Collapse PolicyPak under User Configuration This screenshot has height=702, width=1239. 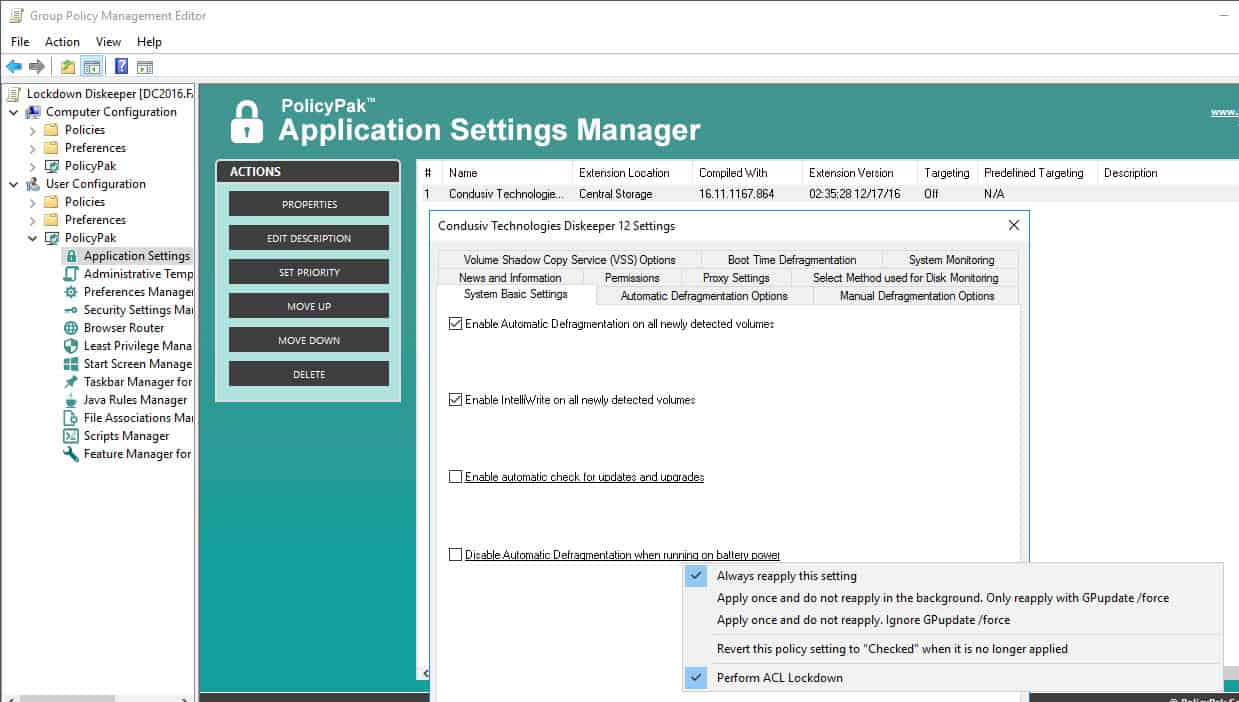[x=33, y=238]
